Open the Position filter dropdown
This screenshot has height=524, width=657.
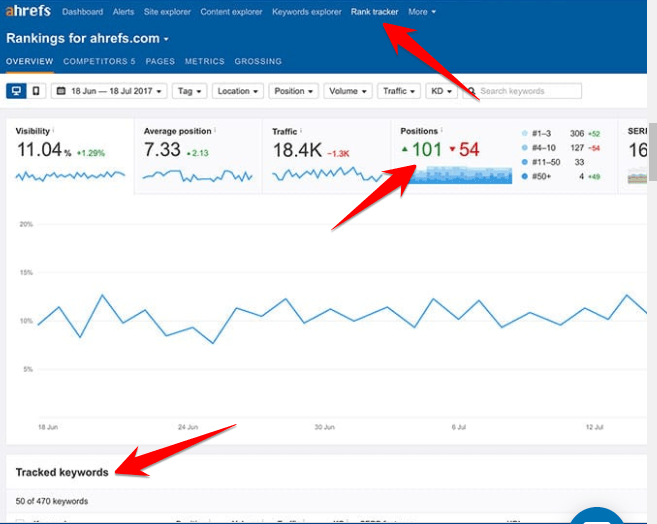[293, 91]
